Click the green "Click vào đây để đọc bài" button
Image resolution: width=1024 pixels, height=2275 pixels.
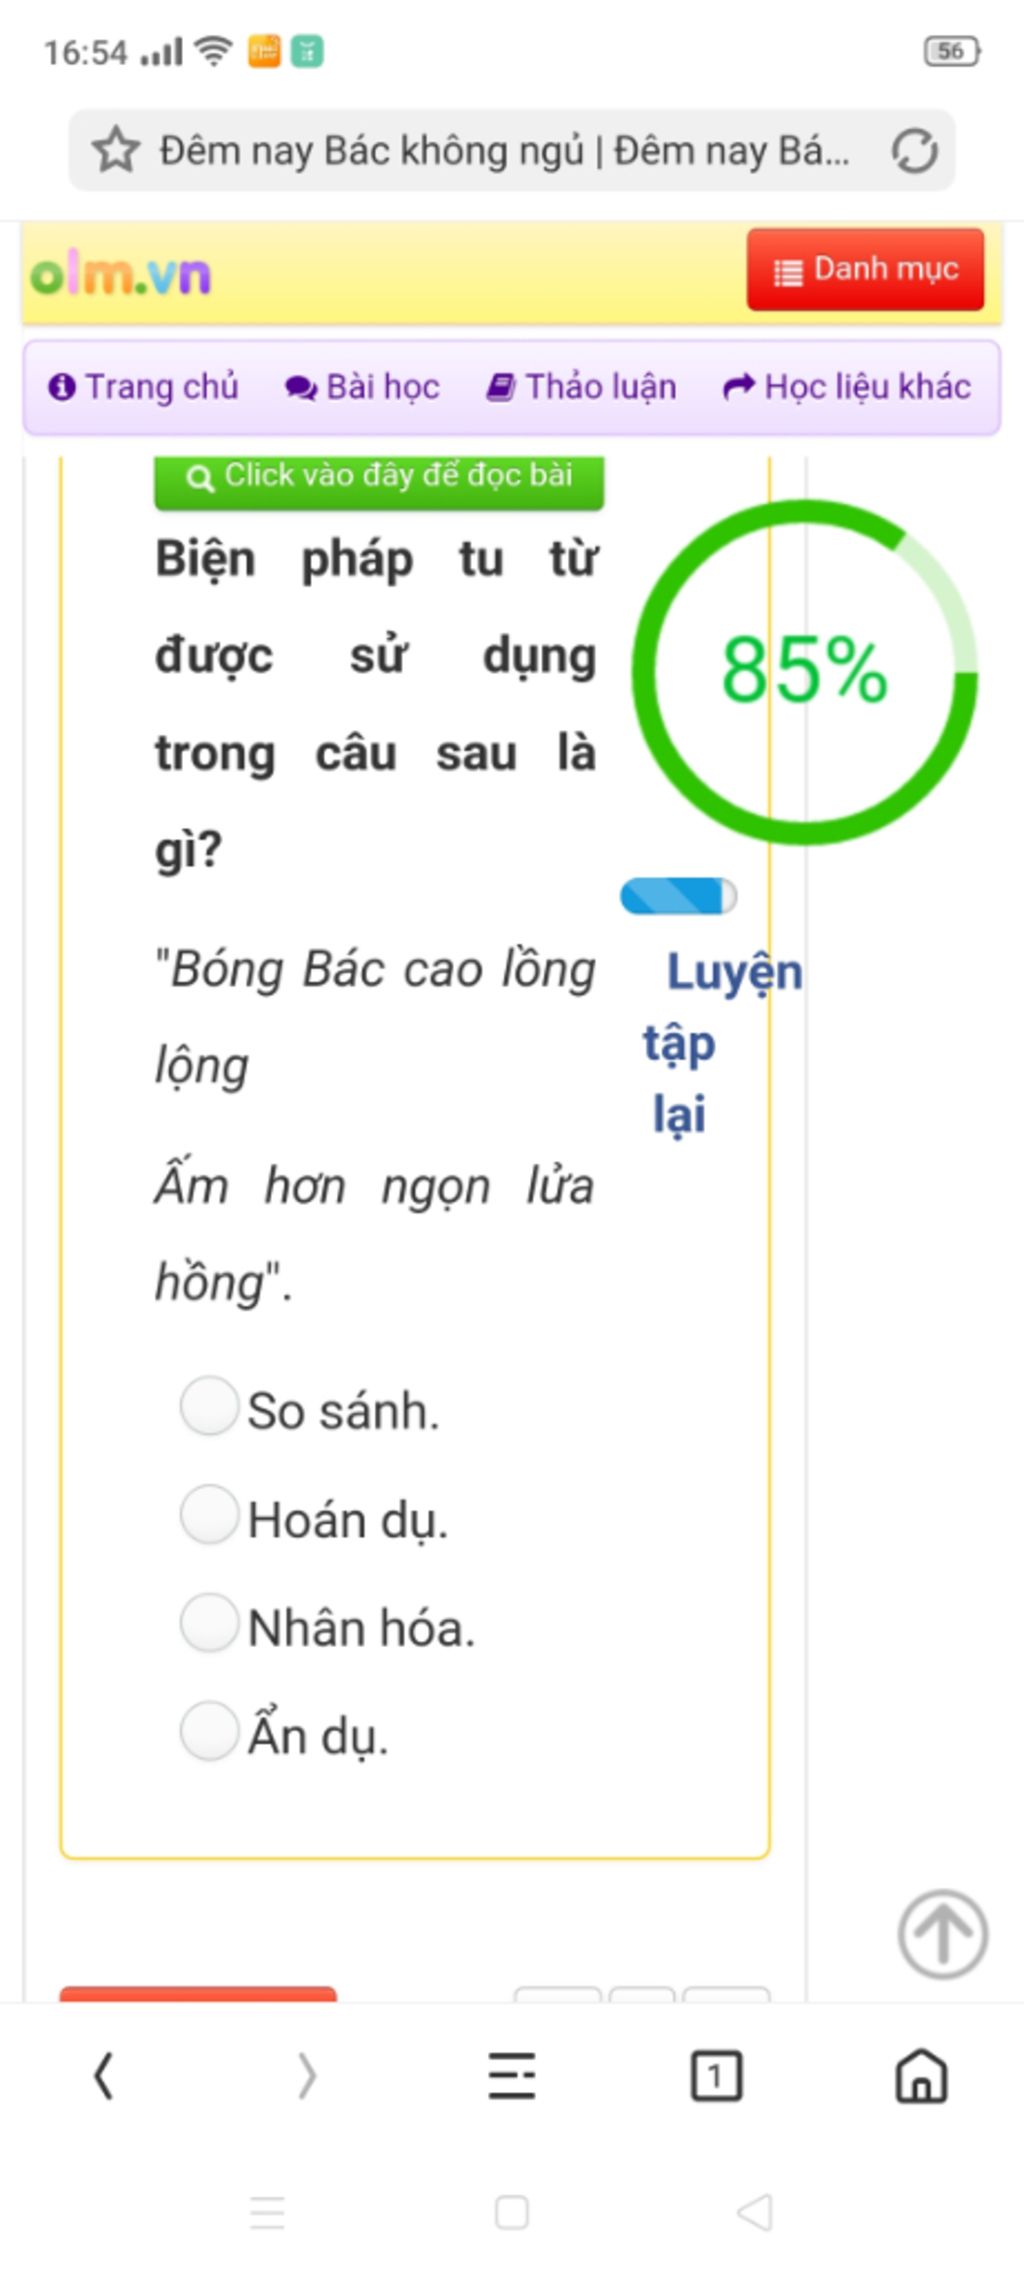click(x=379, y=480)
